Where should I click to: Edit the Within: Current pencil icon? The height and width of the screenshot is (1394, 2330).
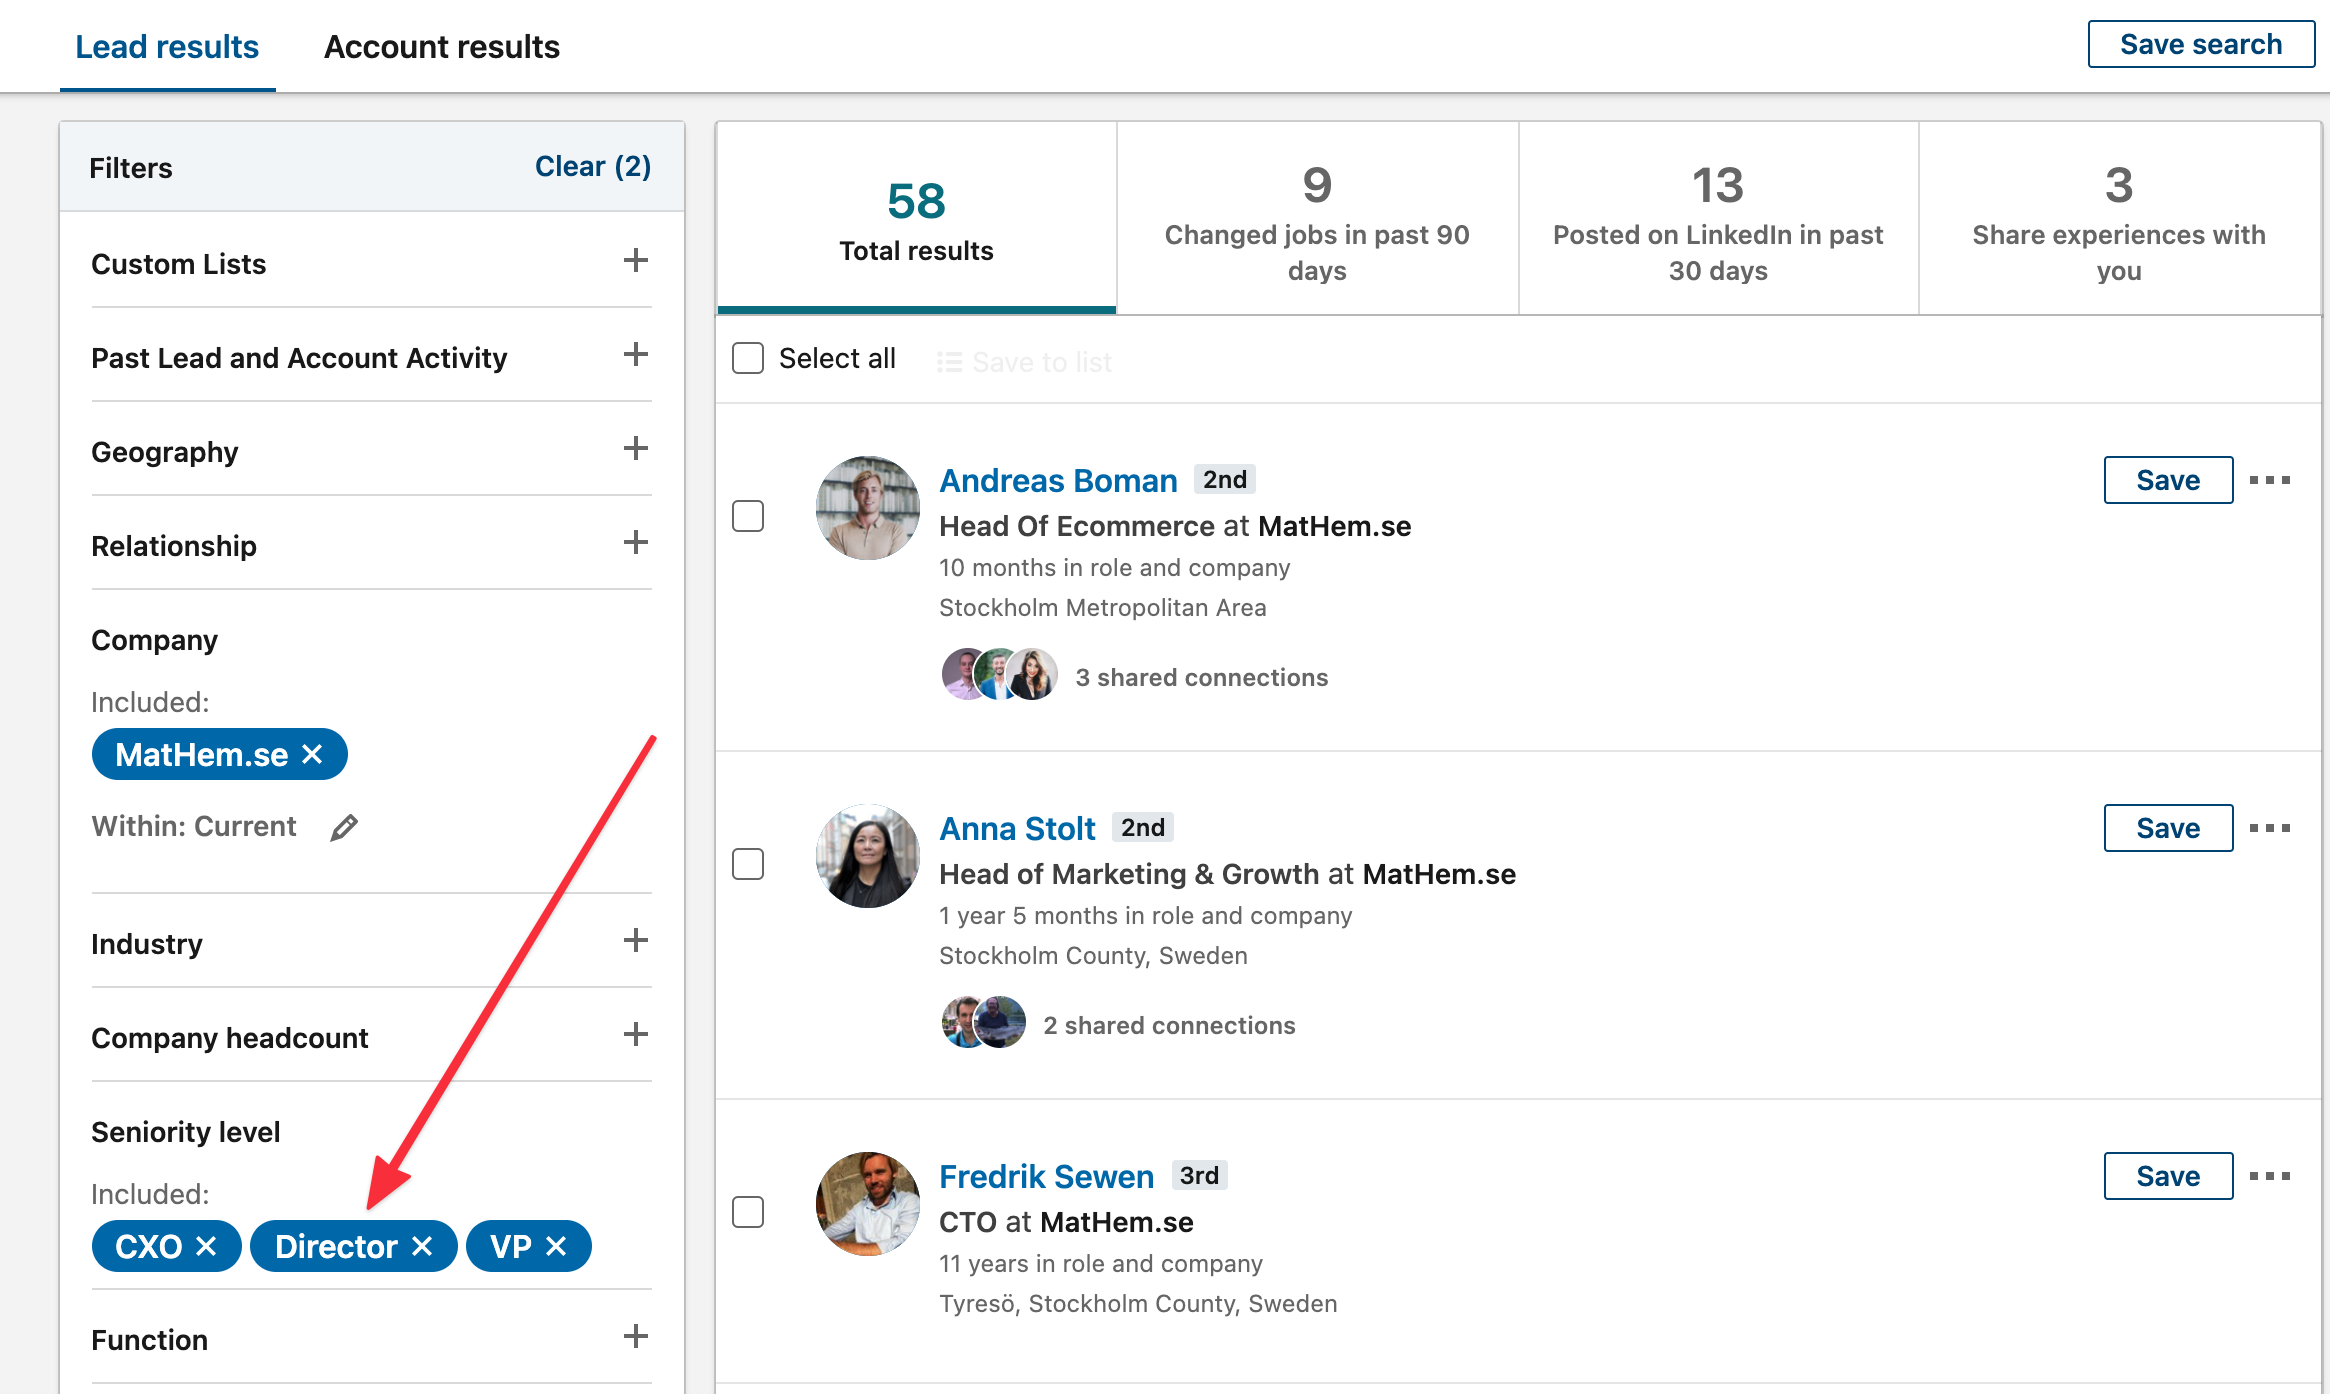point(344,827)
